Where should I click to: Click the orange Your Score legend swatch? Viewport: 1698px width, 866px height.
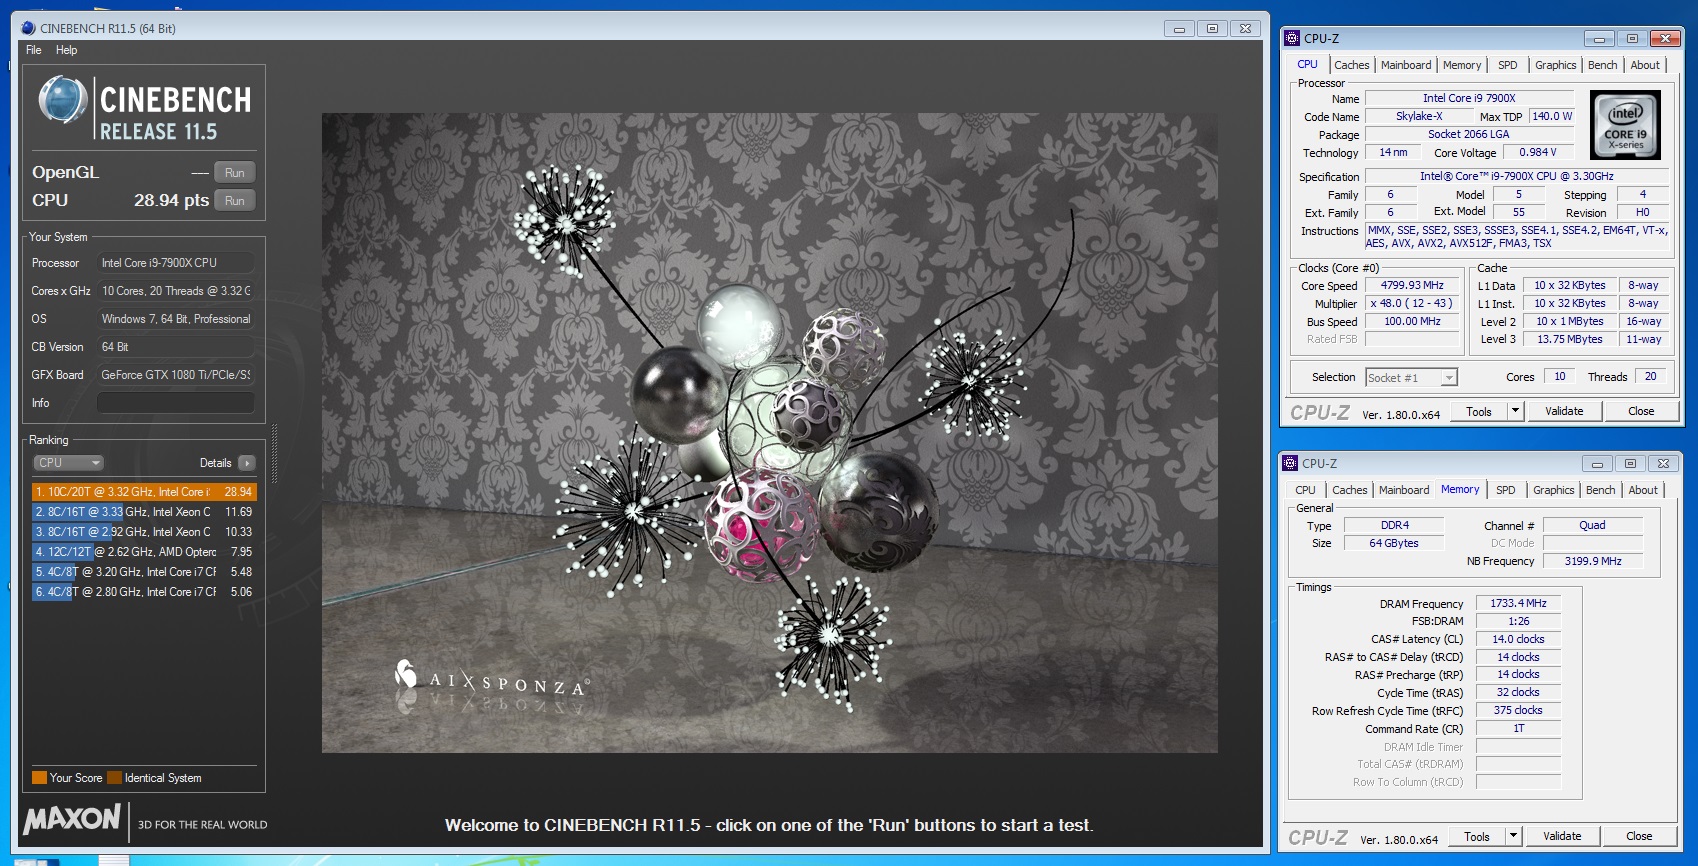point(39,778)
